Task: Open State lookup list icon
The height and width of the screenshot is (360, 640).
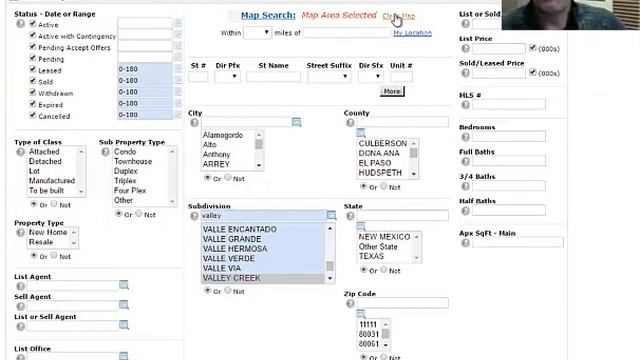Action: pyautogui.click(x=360, y=226)
